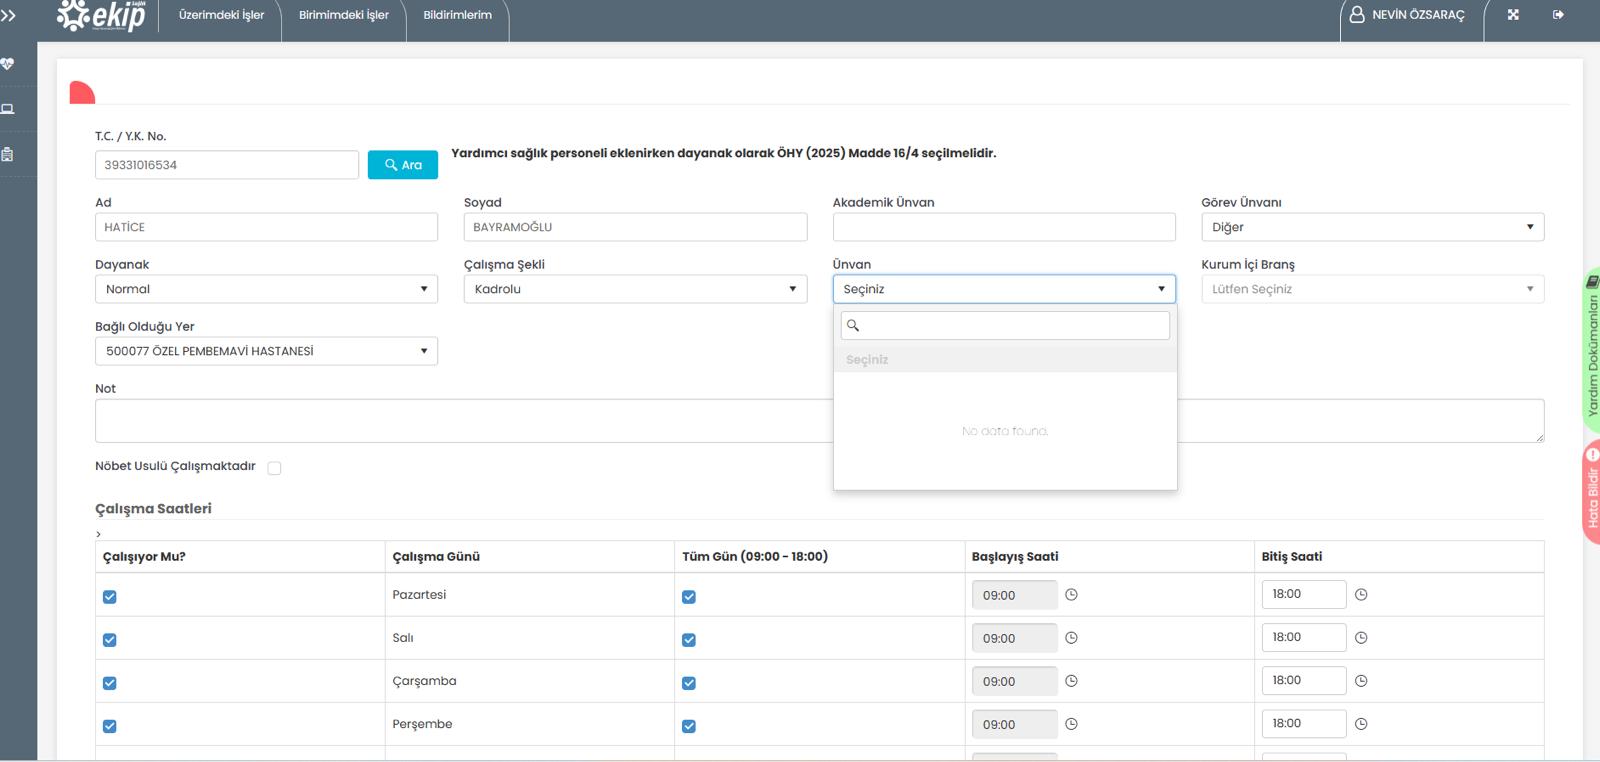Open the heartbeat health sidebar icon
Screen dimensions: 1600x762
point(8,64)
